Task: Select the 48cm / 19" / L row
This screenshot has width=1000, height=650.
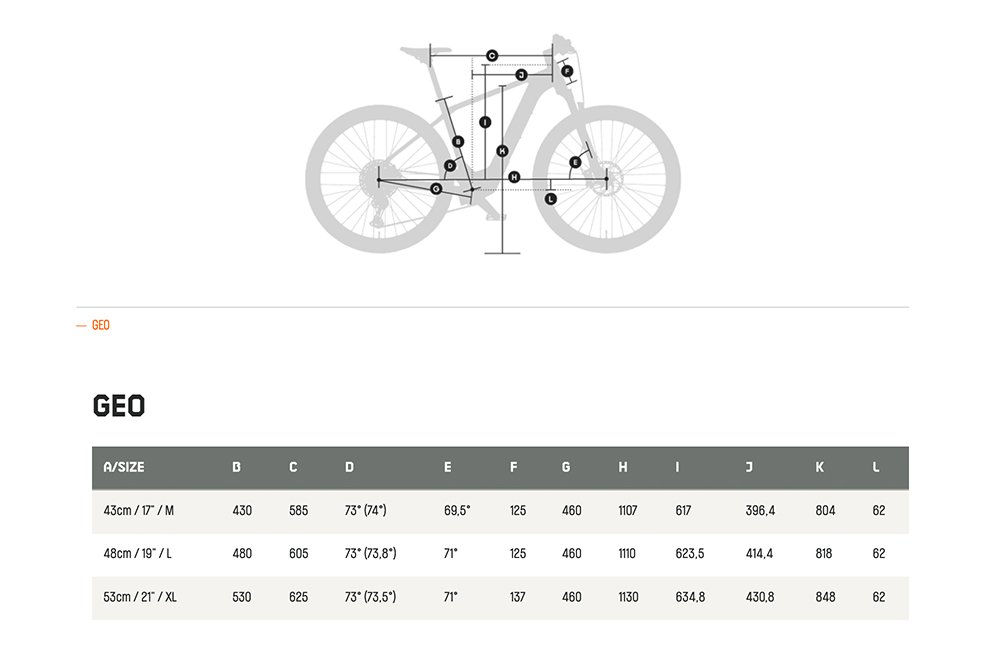Action: [x=500, y=554]
